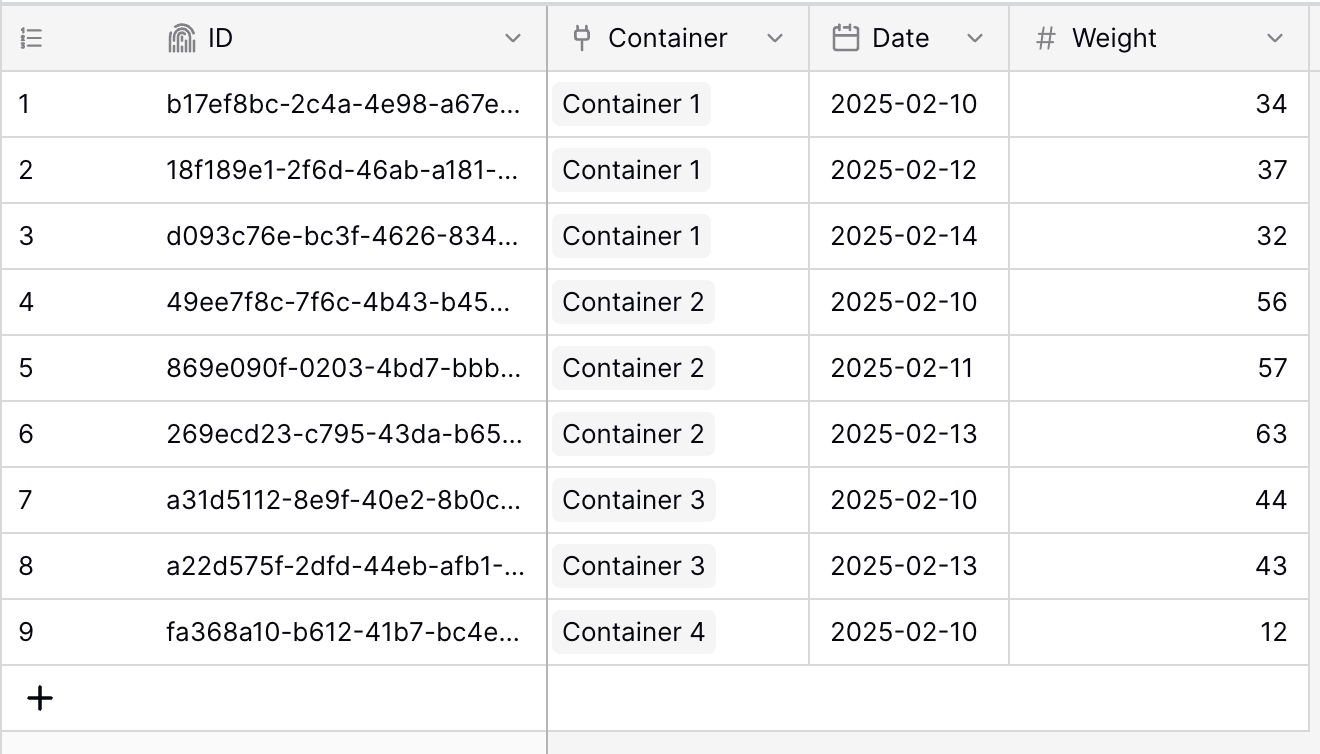Click the plug icon beside Container header

(581, 38)
